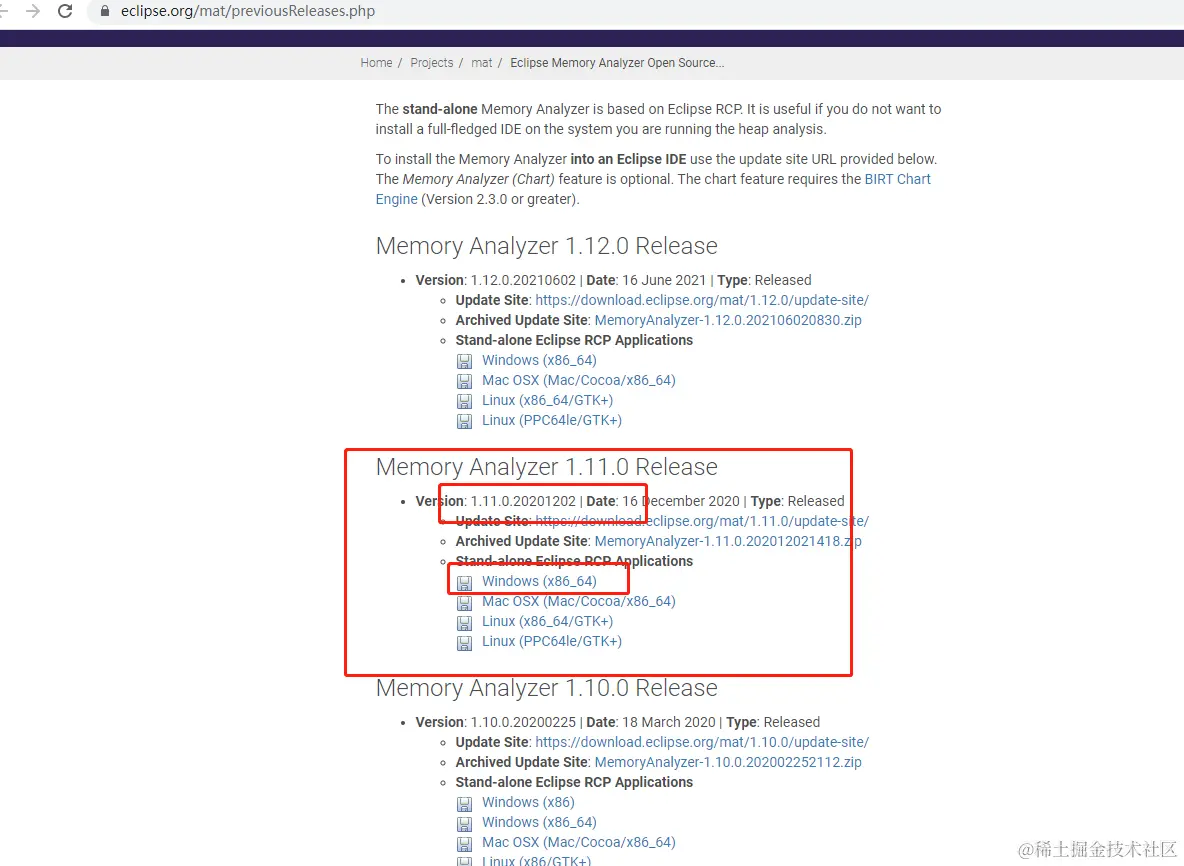Click breadcrumb text Eclipse Memory Analyzer Open Source...
The image size is (1184, 866).
(x=617, y=63)
